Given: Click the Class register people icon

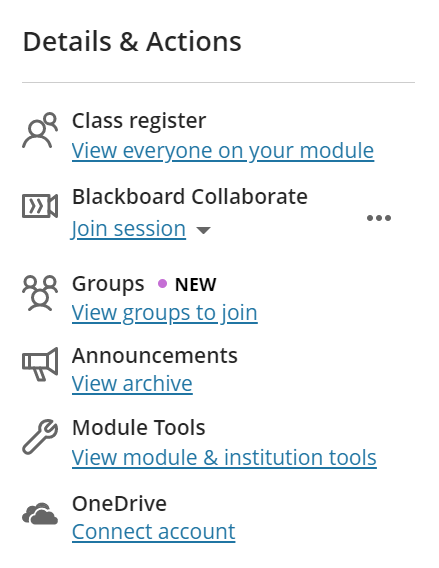Looking at the screenshot, I should pyautogui.click(x=40, y=130).
